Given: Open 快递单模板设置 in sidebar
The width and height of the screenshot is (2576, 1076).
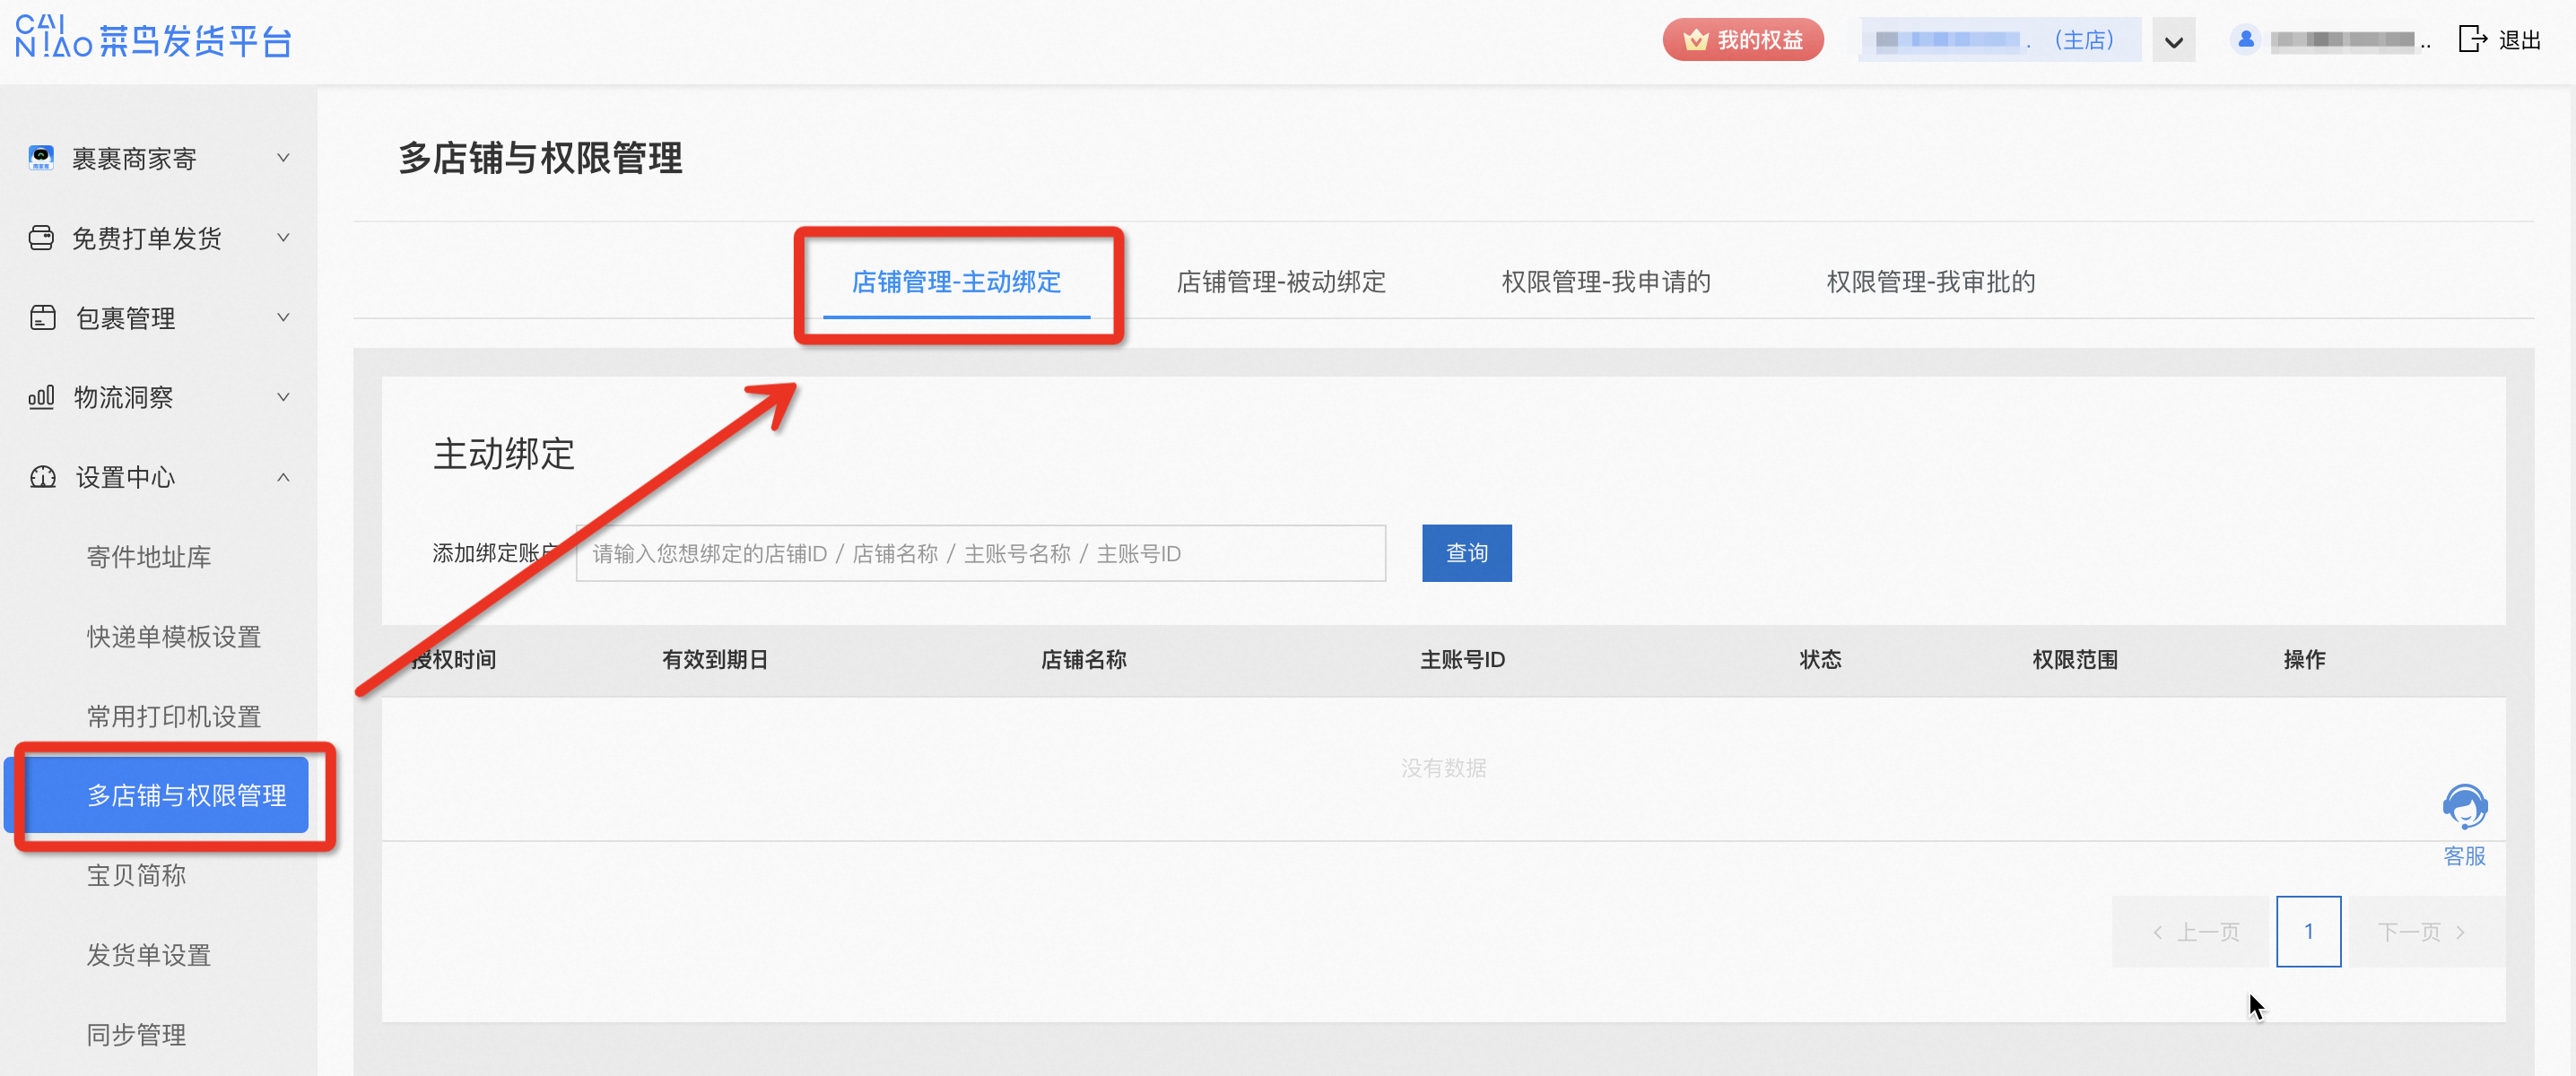Looking at the screenshot, I should click(x=174, y=637).
